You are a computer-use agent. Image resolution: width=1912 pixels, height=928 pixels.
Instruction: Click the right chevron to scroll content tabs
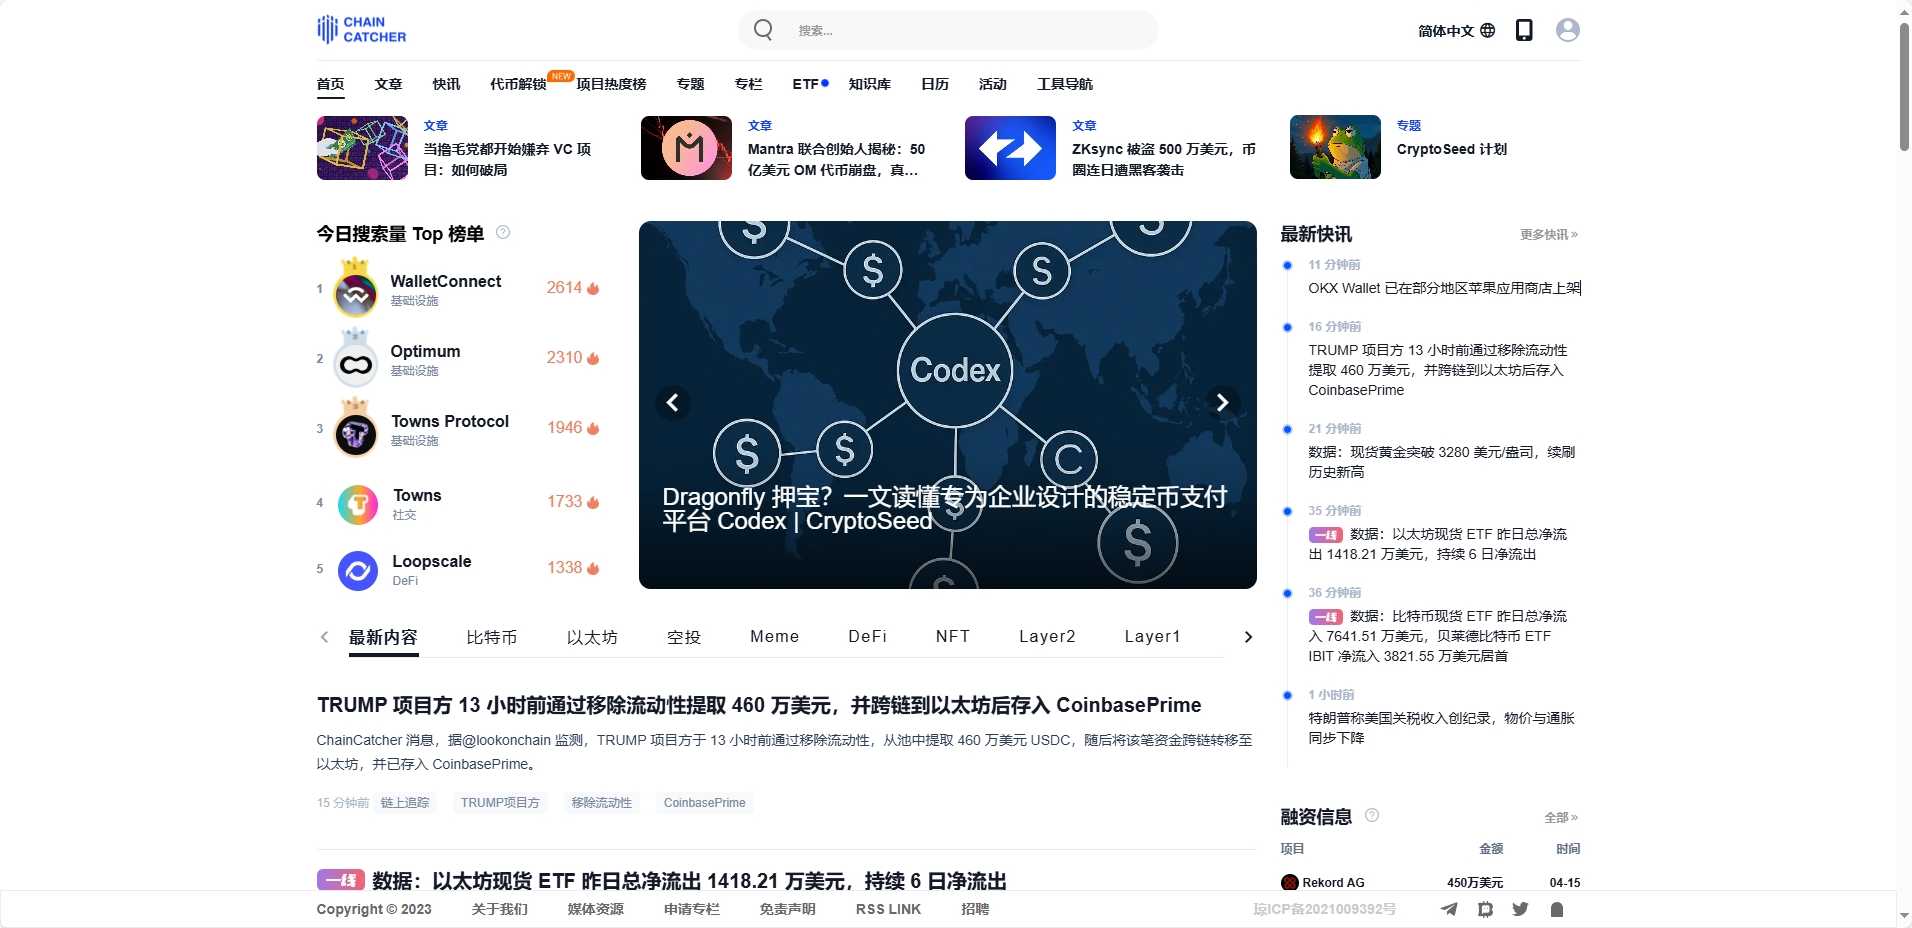click(x=1247, y=637)
